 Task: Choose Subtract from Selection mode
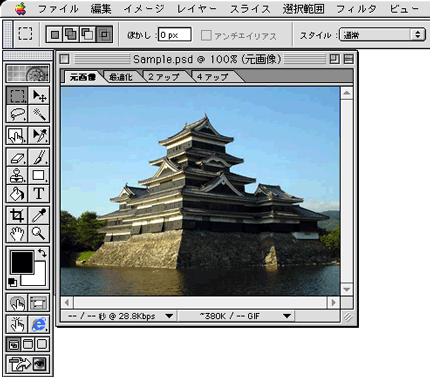pos(87,34)
